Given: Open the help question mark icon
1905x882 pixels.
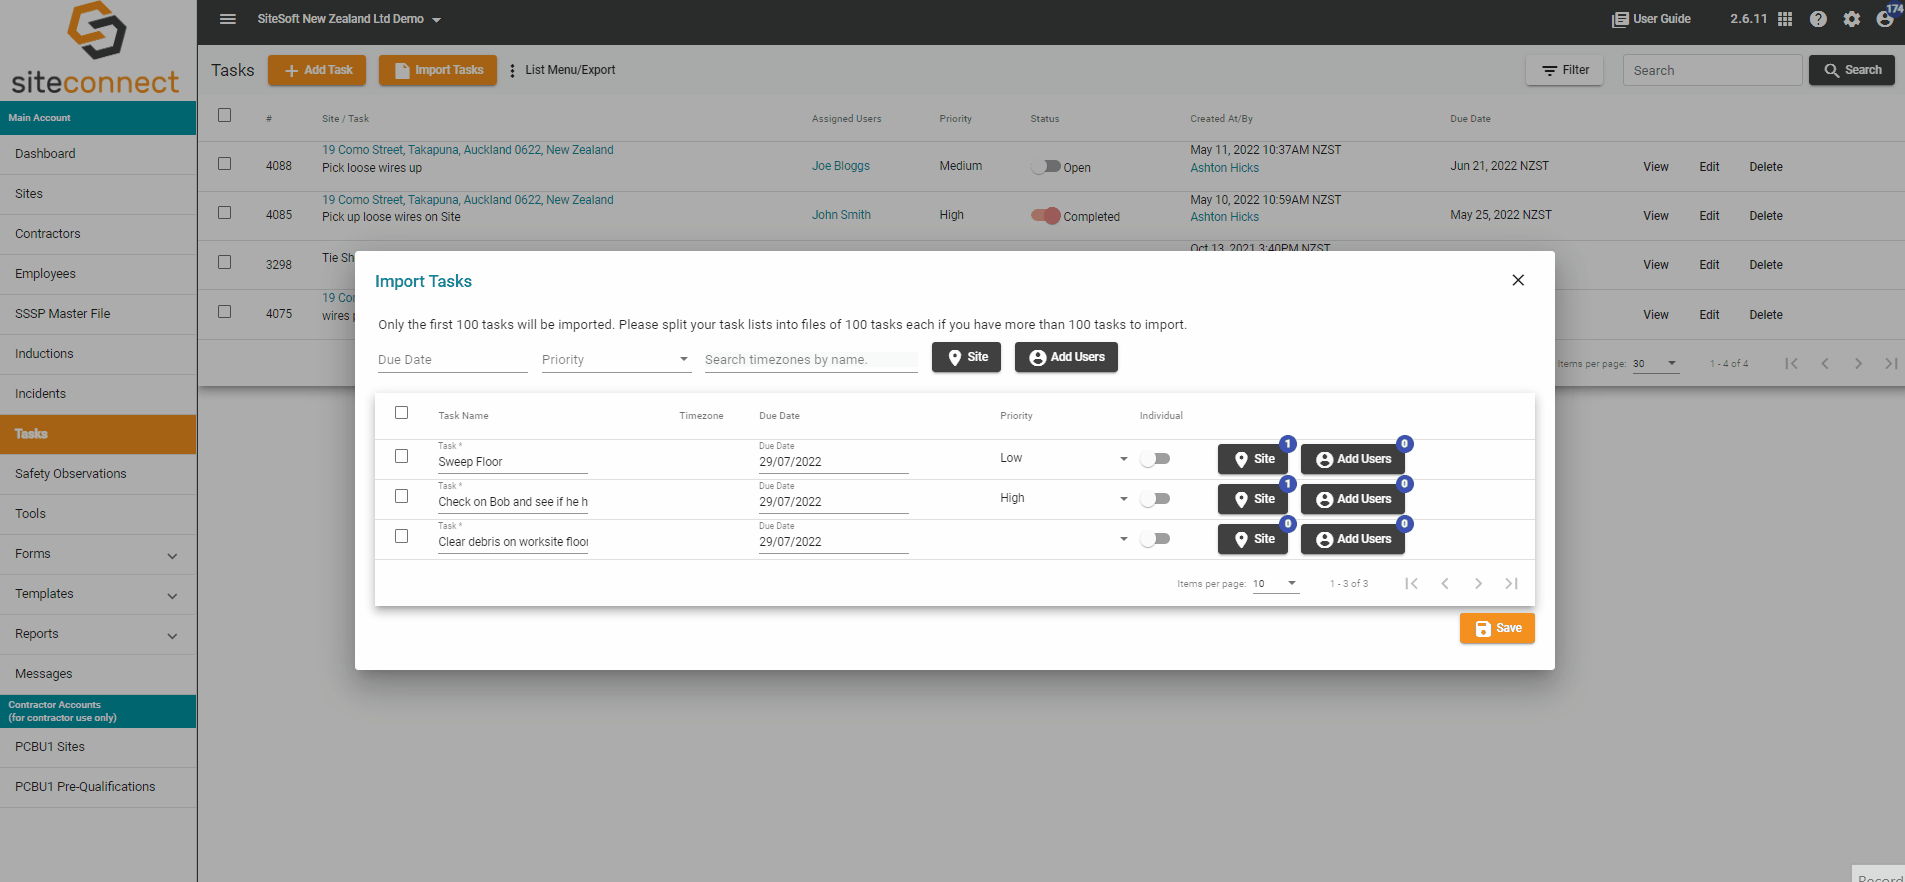Looking at the screenshot, I should pos(1818,19).
